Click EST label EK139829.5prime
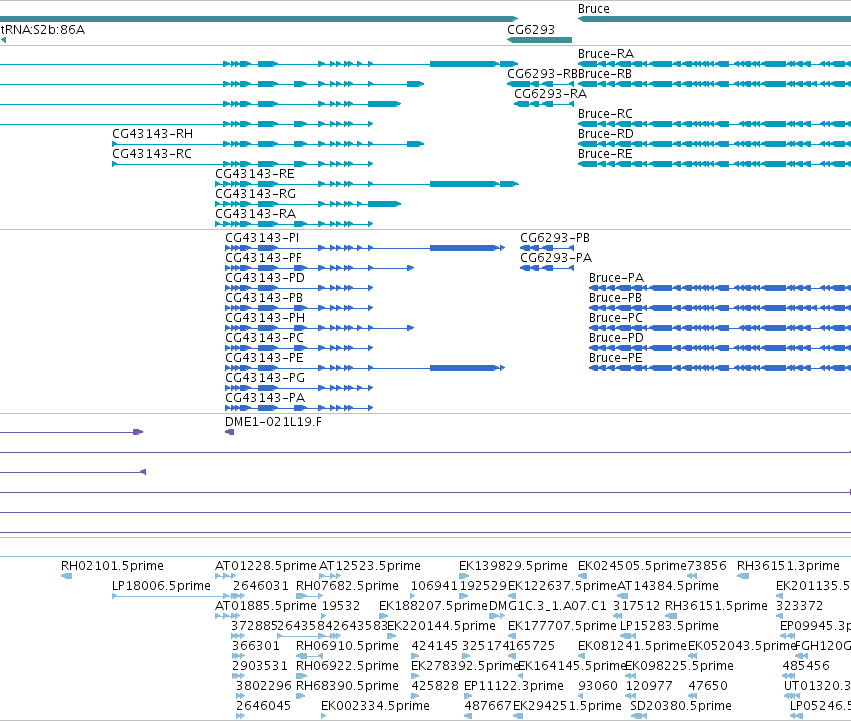Viewport: 851px width, 721px height. (x=513, y=566)
